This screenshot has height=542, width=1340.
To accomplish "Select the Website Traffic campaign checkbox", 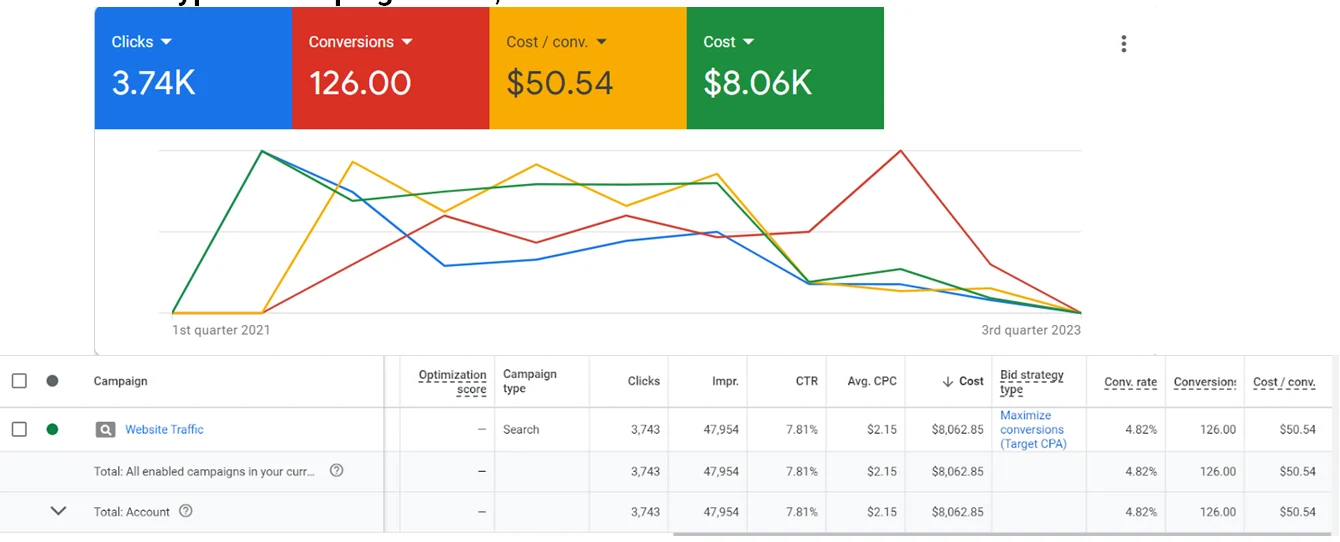I will (x=19, y=430).
